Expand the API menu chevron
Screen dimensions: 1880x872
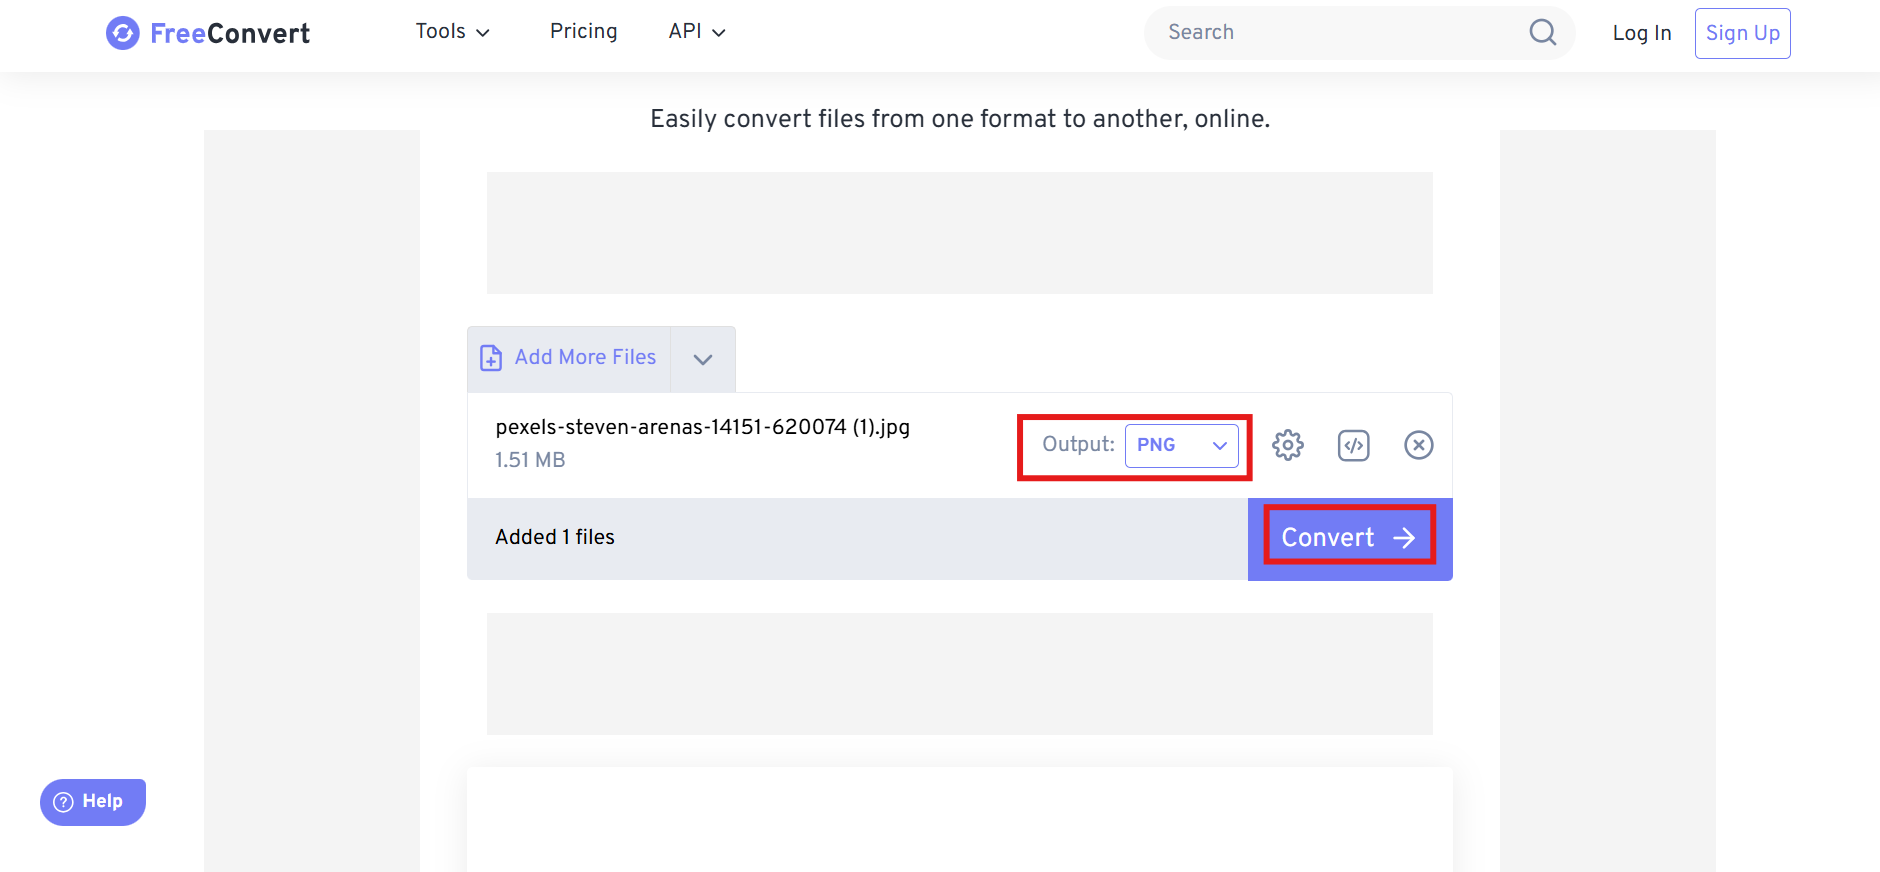coord(718,33)
